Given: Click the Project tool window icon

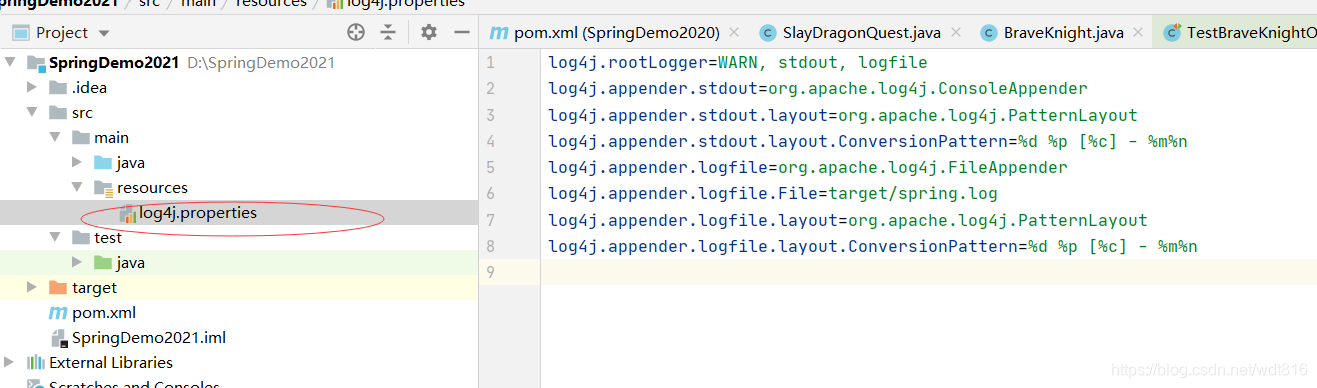Looking at the screenshot, I should coord(20,33).
